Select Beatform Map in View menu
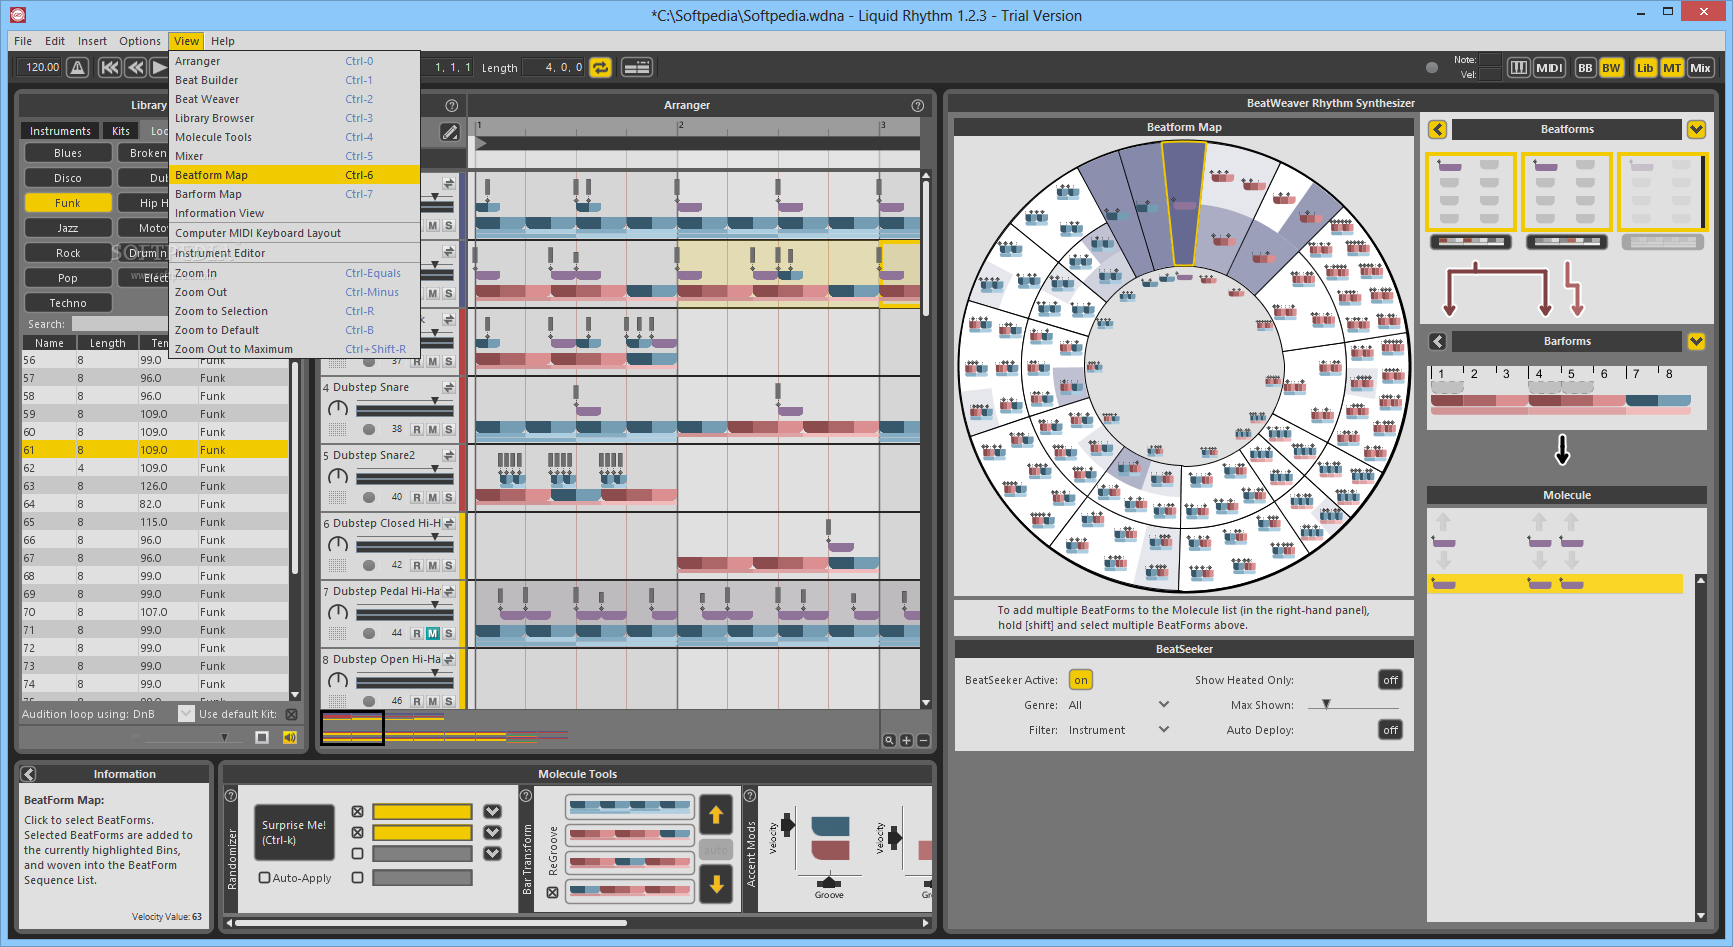Image resolution: width=1733 pixels, height=947 pixels. pos(294,175)
